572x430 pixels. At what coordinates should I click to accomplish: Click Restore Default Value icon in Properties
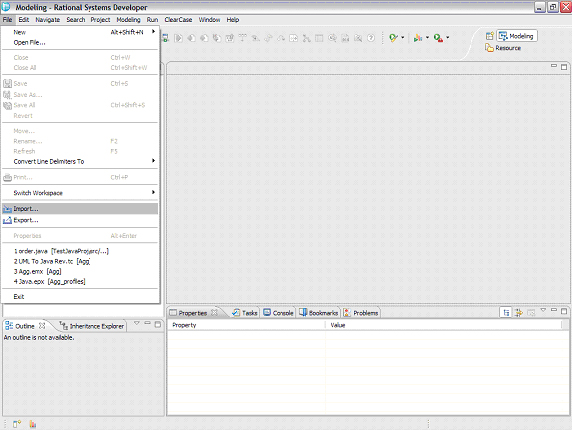[531, 313]
